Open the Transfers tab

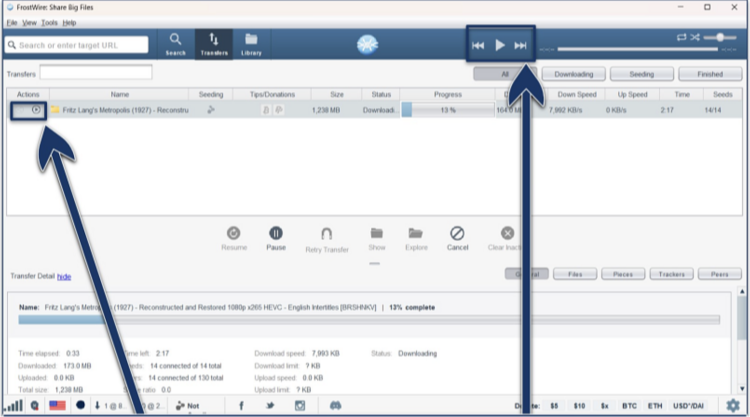click(x=214, y=44)
